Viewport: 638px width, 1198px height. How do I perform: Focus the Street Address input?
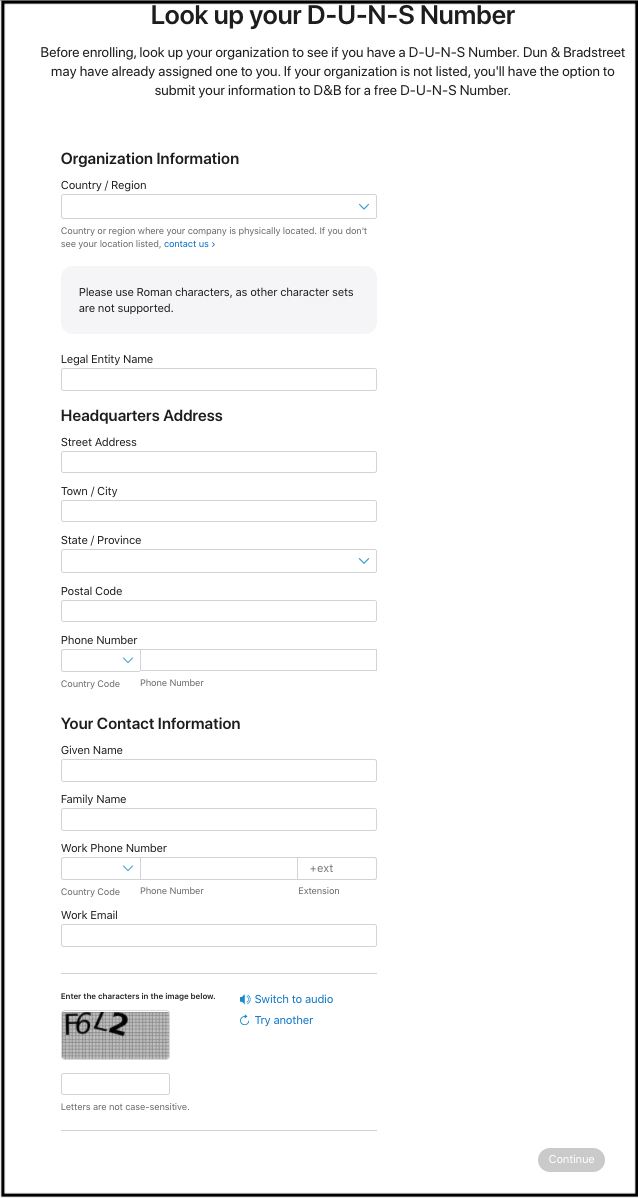coord(218,462)
